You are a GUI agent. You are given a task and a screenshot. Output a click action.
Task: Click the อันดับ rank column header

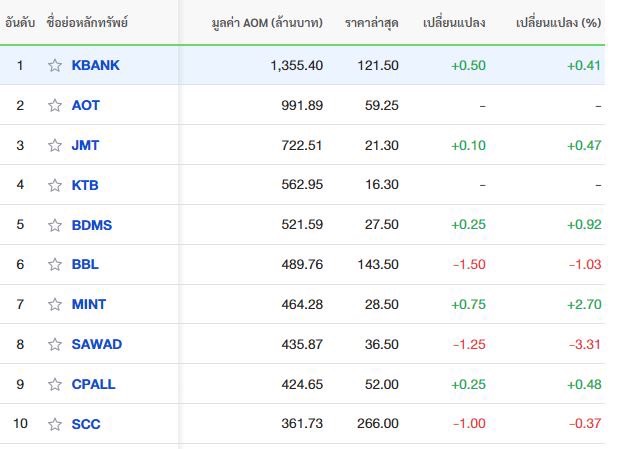(x=21, y=22)
